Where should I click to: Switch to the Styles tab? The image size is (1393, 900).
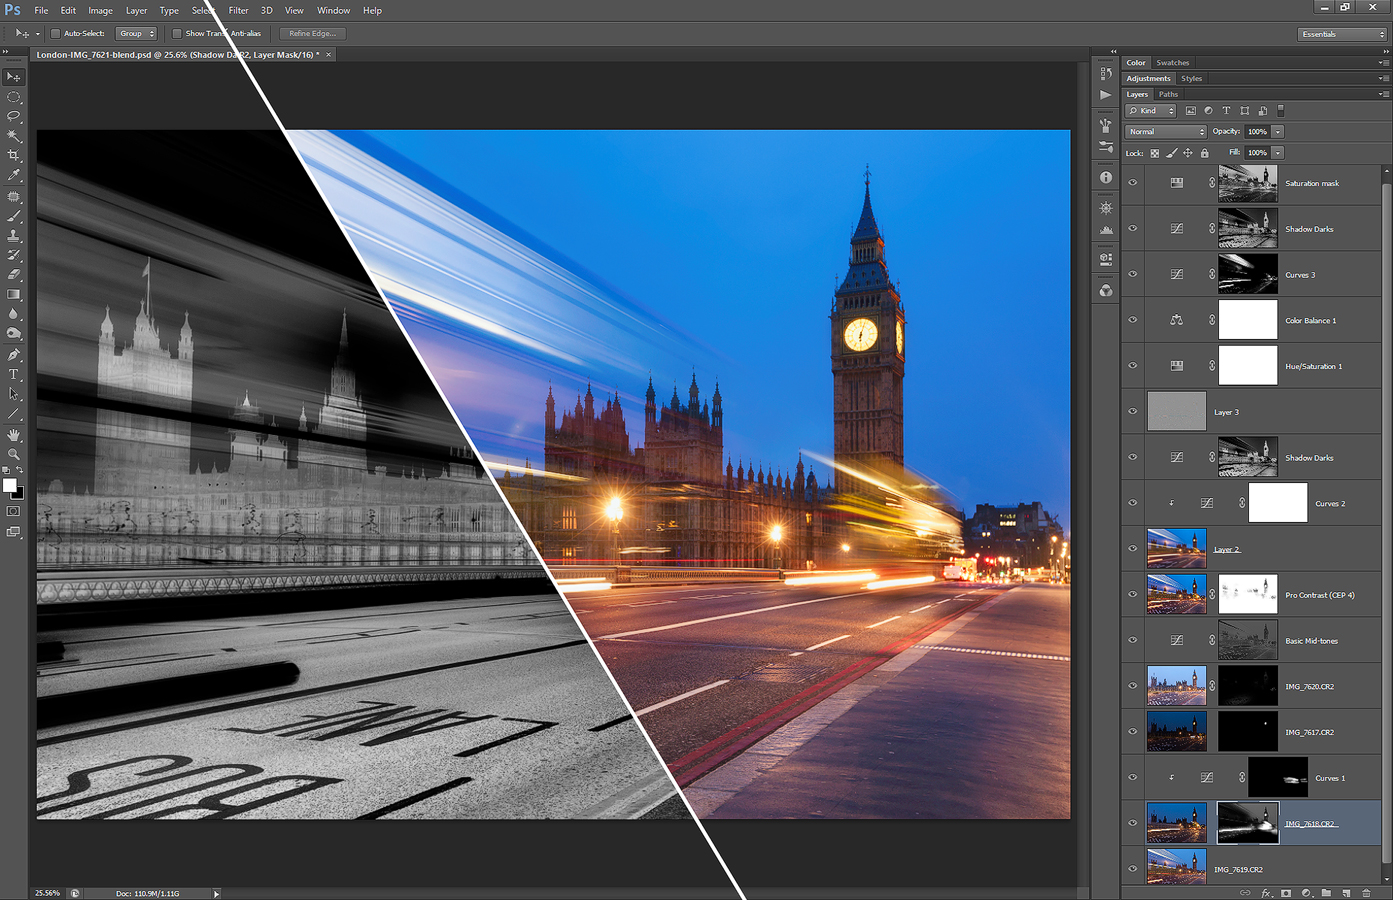click(x=1191, y=78)
